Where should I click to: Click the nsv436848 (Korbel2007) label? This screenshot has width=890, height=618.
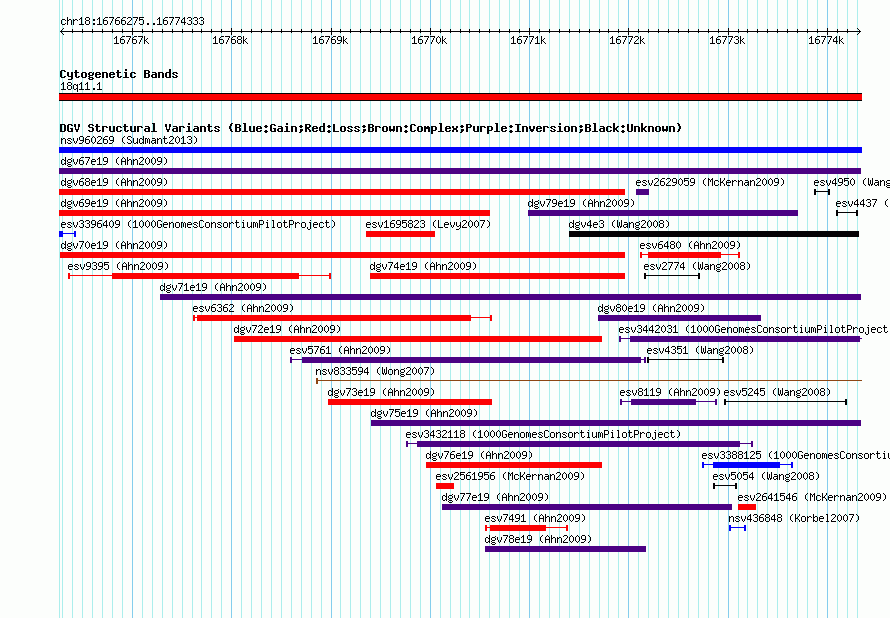(795, 518)
